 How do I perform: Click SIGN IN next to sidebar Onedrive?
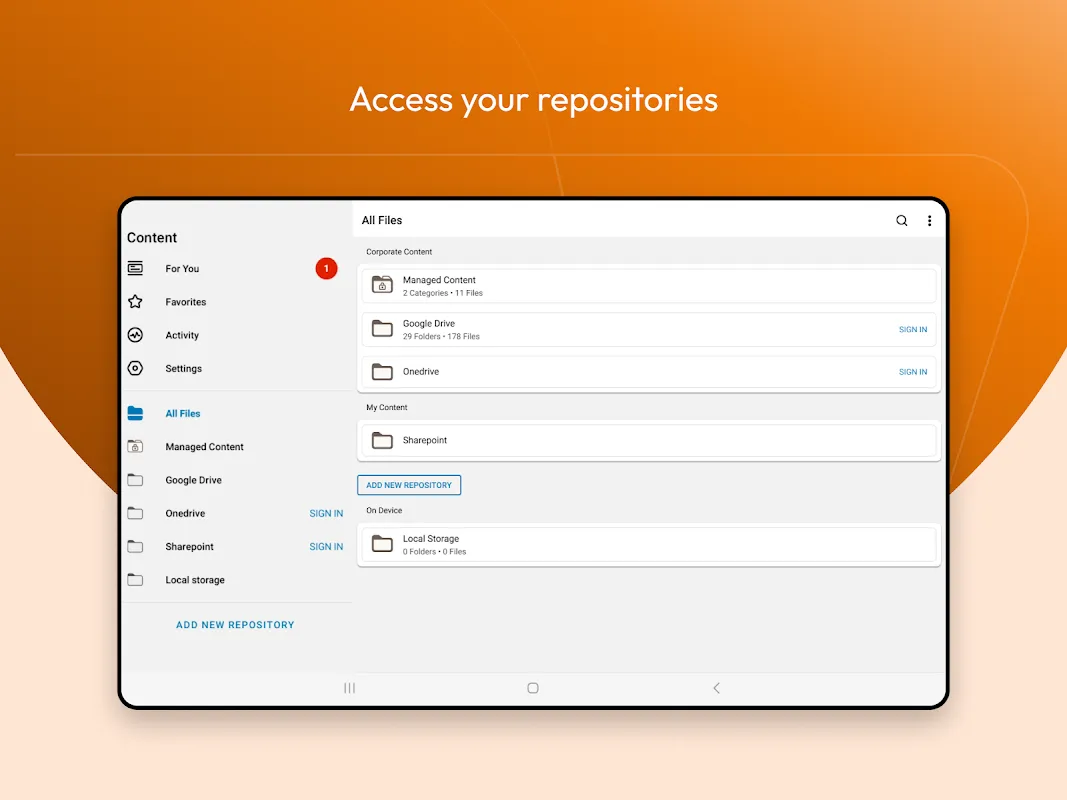[326, 514]
